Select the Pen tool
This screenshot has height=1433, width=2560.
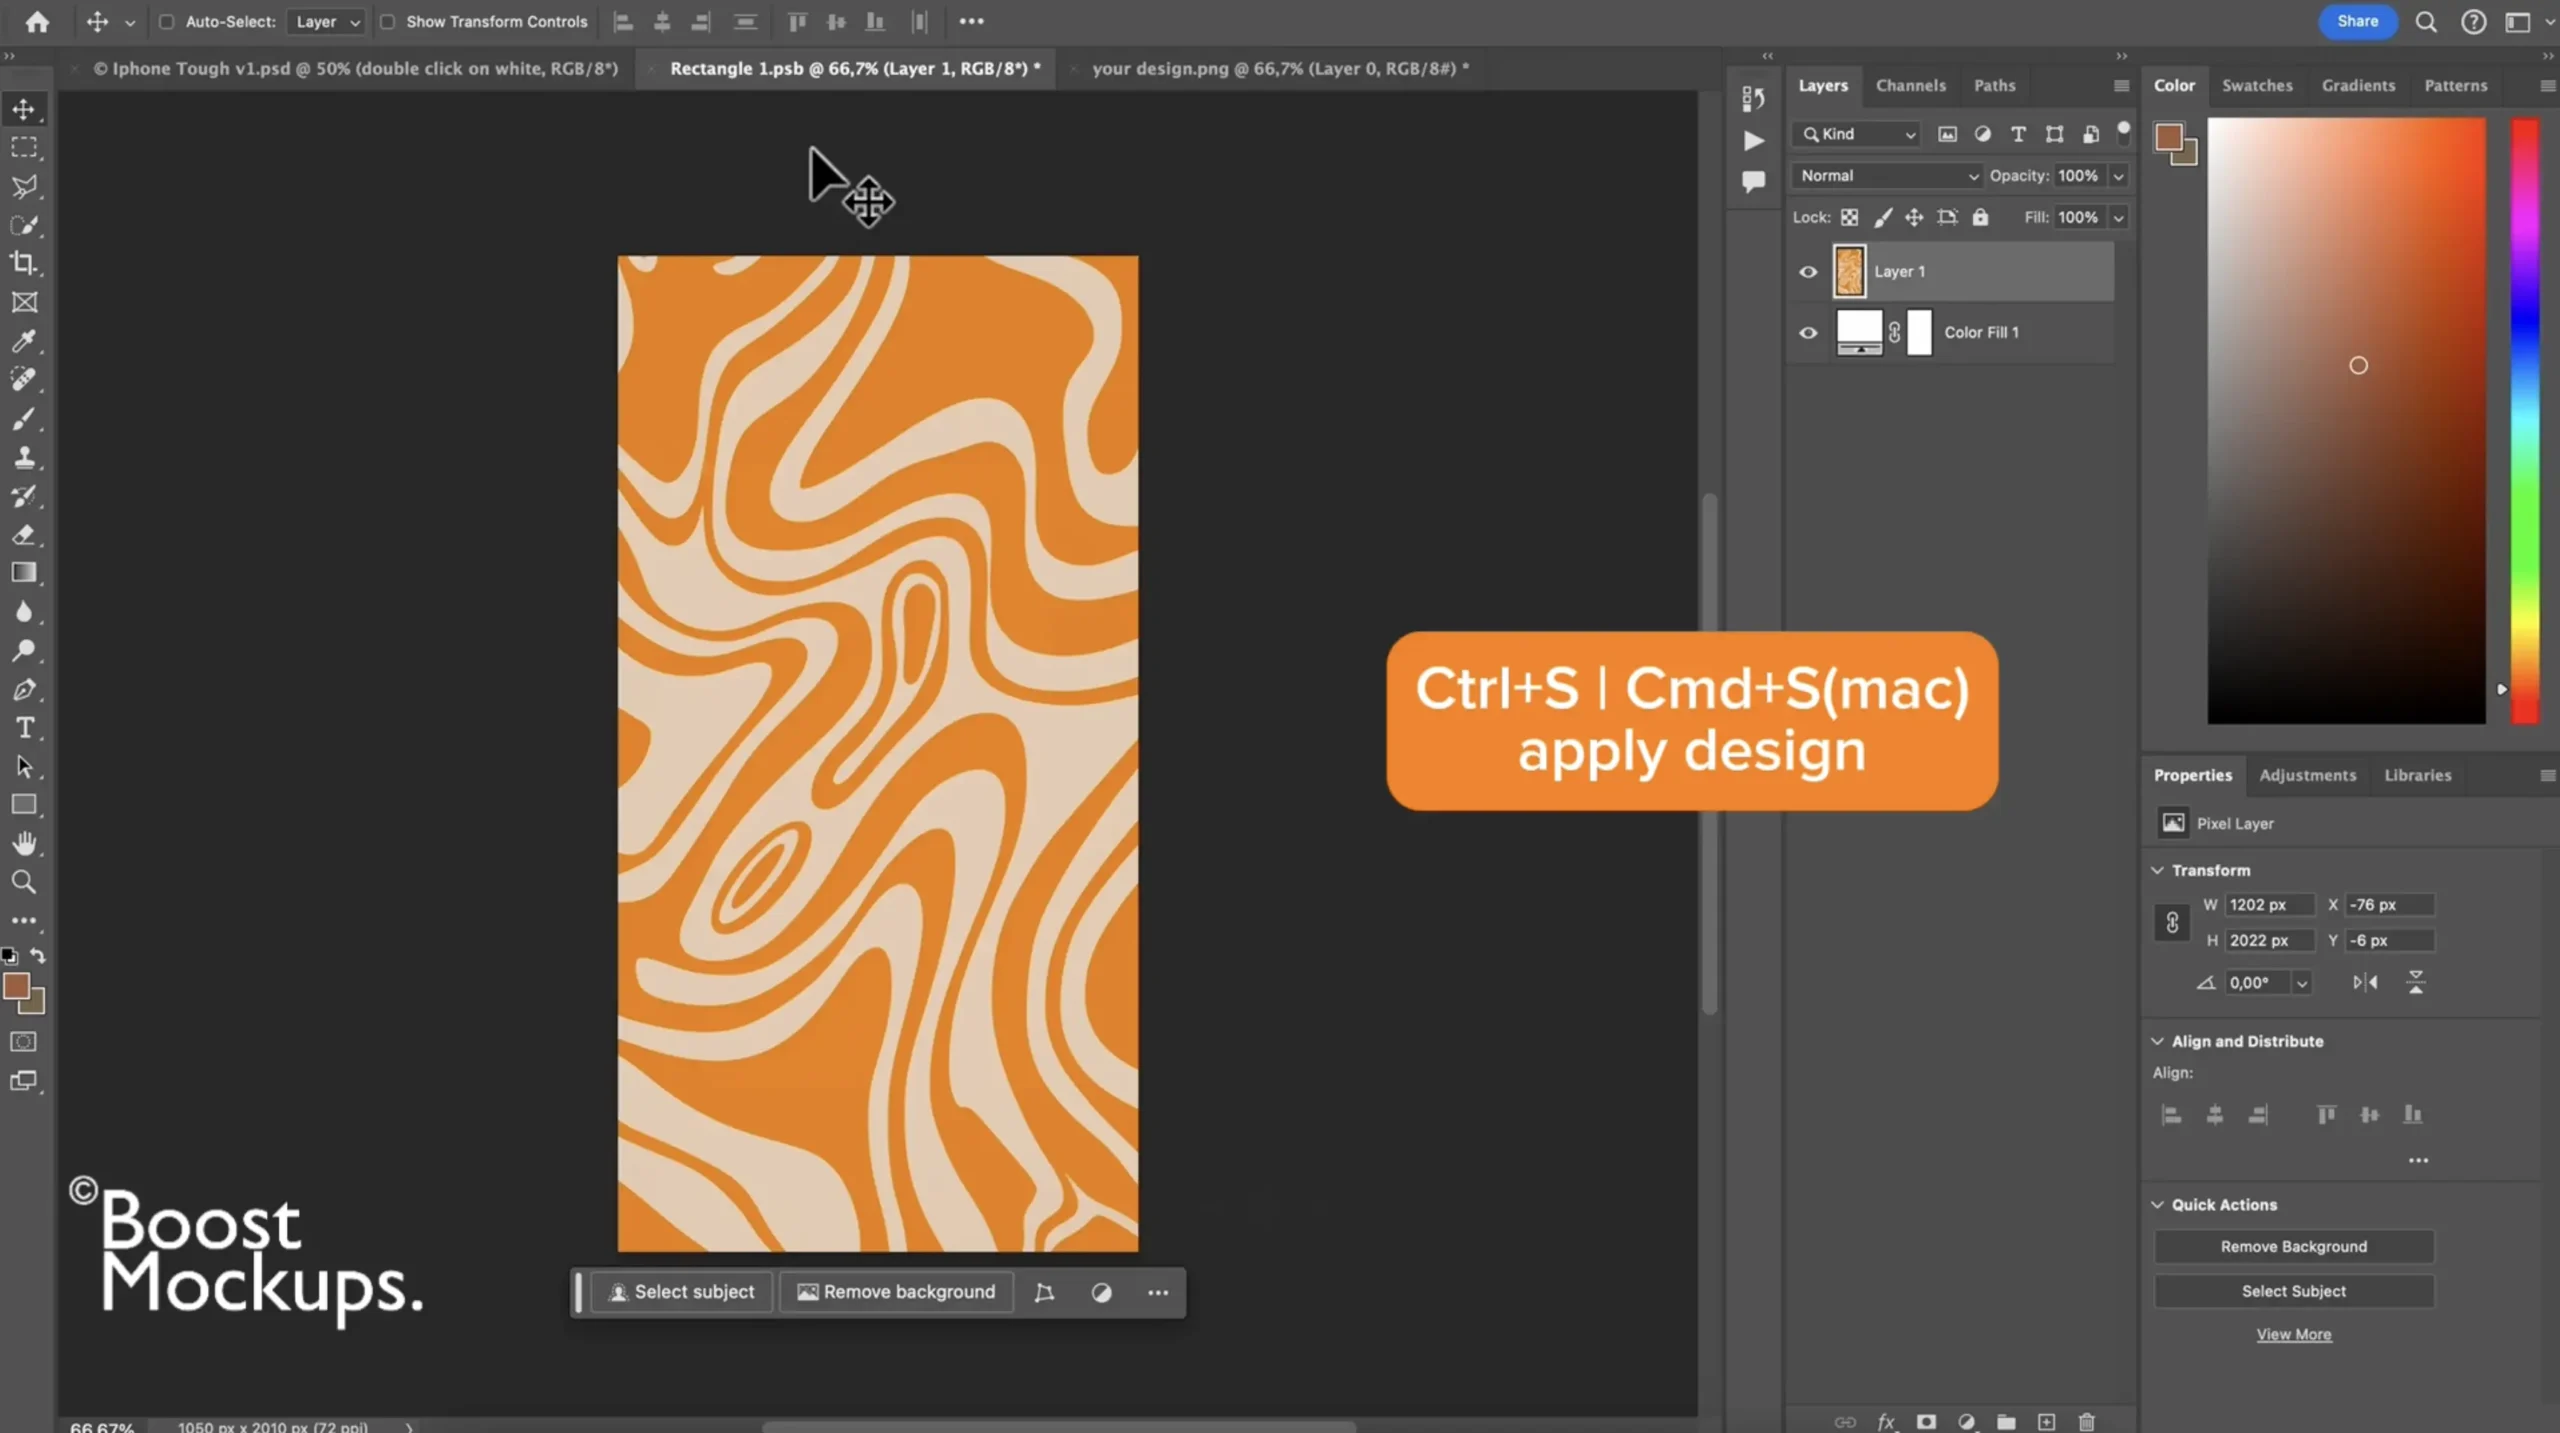(24, 689)
